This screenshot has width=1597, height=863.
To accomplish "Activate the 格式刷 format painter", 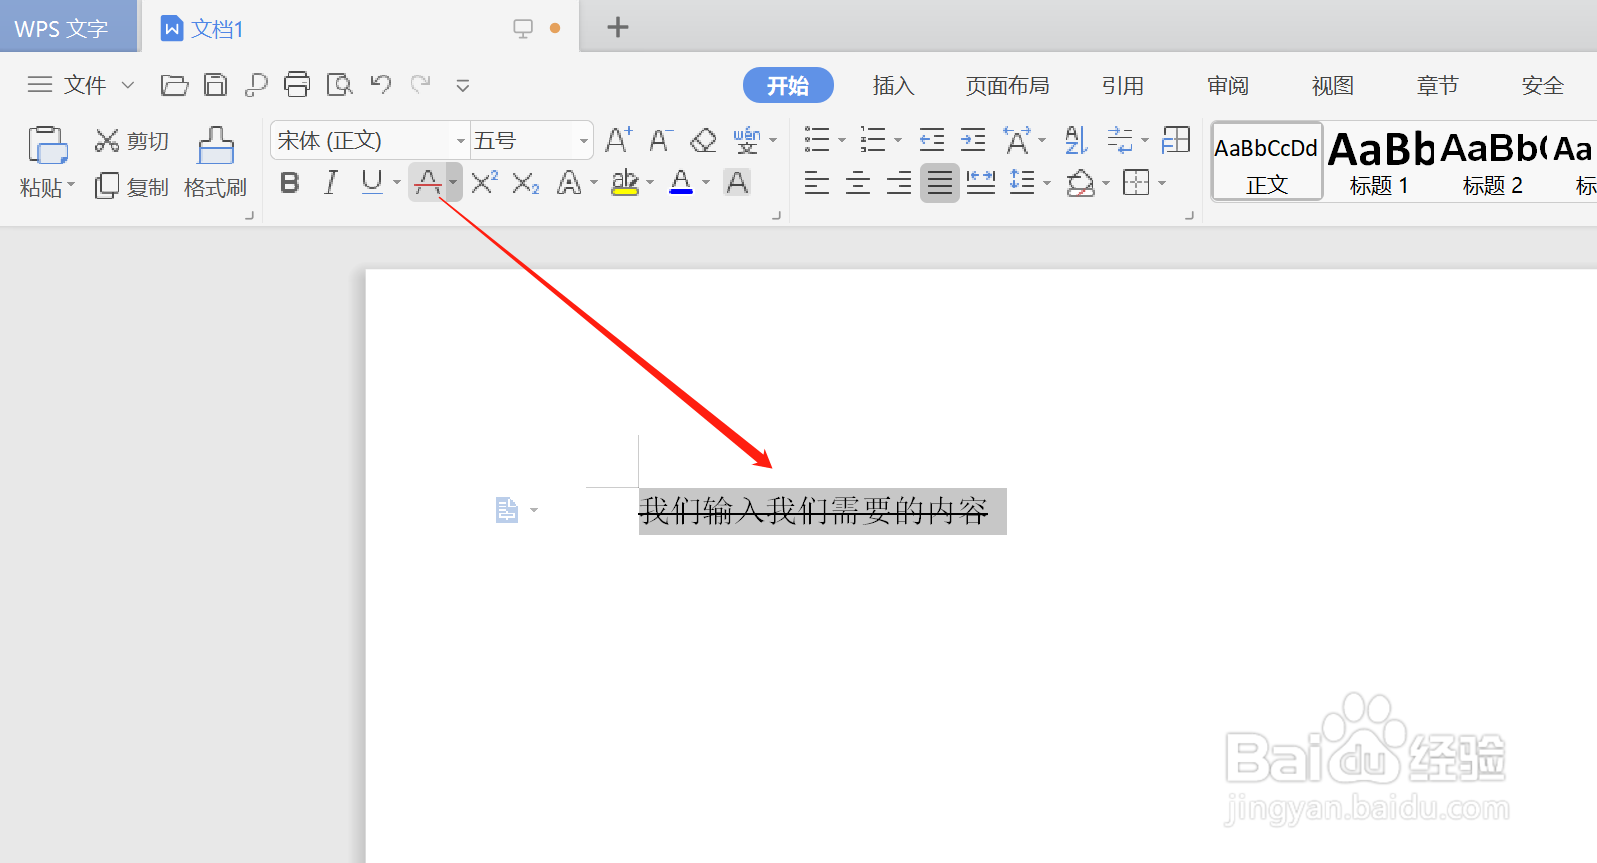I will click(x=215, y=162).
